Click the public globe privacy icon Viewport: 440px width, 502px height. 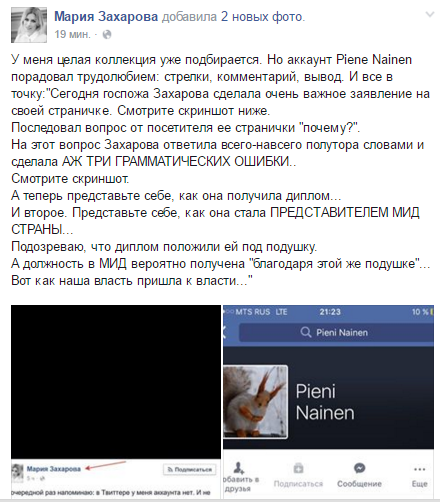click(107, 34)
